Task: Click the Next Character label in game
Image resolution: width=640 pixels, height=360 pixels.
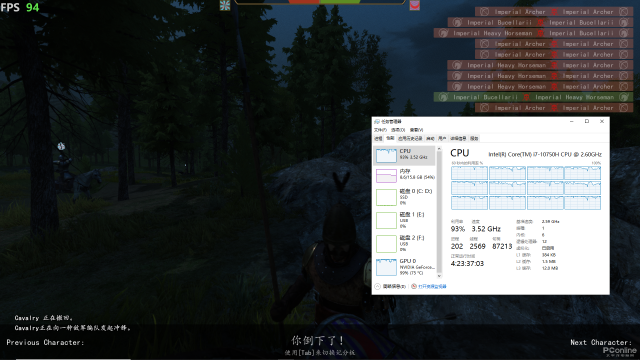Action: click(601, 342)
